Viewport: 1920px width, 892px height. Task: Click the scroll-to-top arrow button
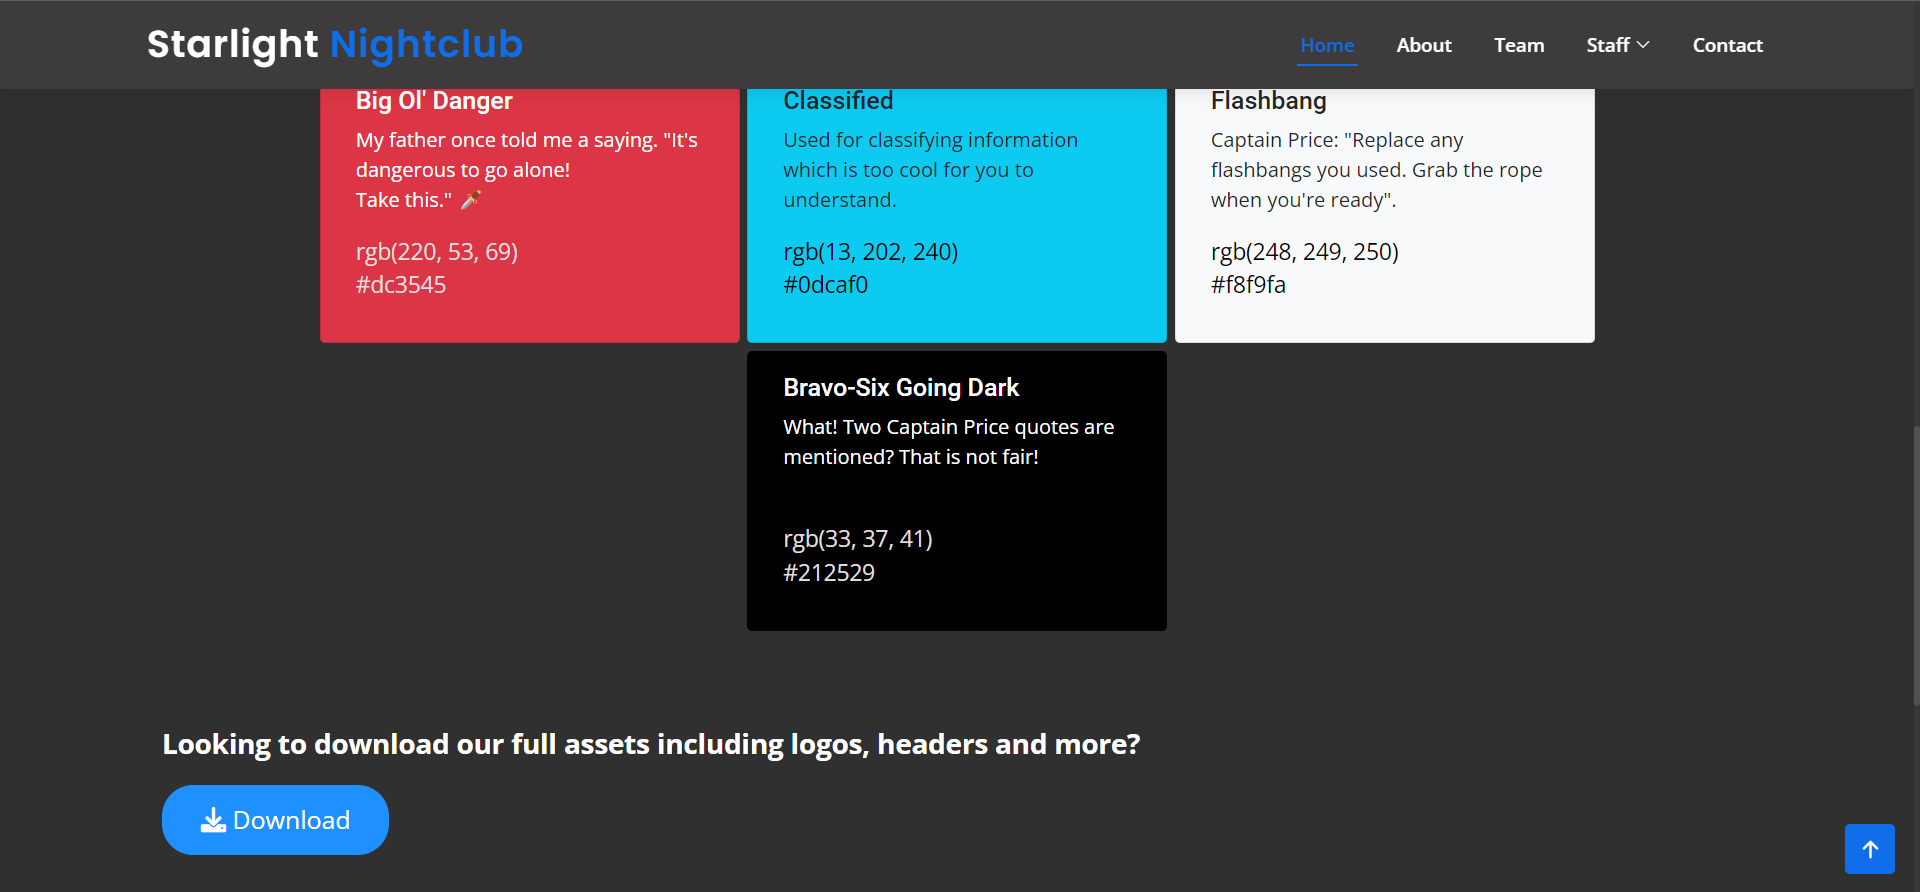click(1869, 849)
